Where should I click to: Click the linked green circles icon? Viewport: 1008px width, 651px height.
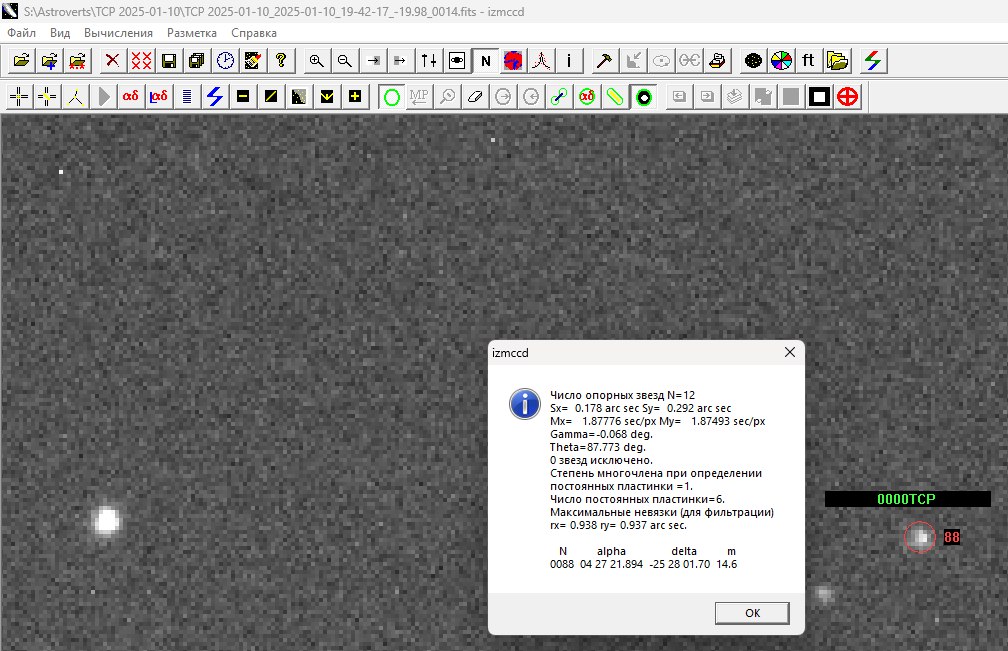(x=559, y=97)
